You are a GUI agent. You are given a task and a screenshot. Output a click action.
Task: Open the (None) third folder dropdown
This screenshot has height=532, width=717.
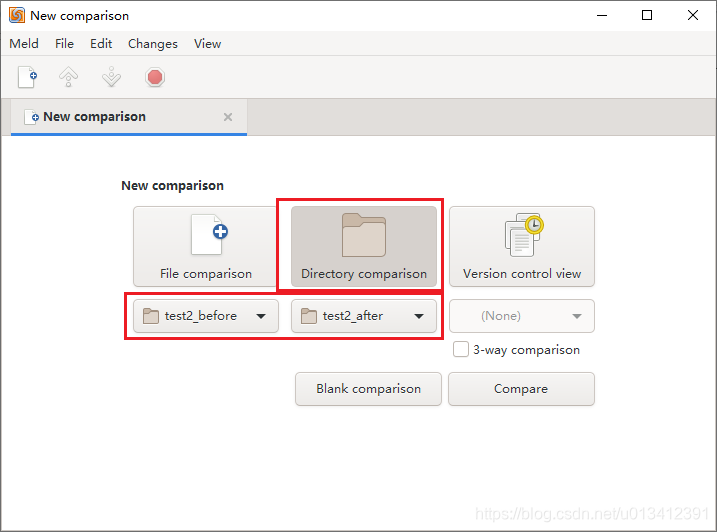pos(522,316)
